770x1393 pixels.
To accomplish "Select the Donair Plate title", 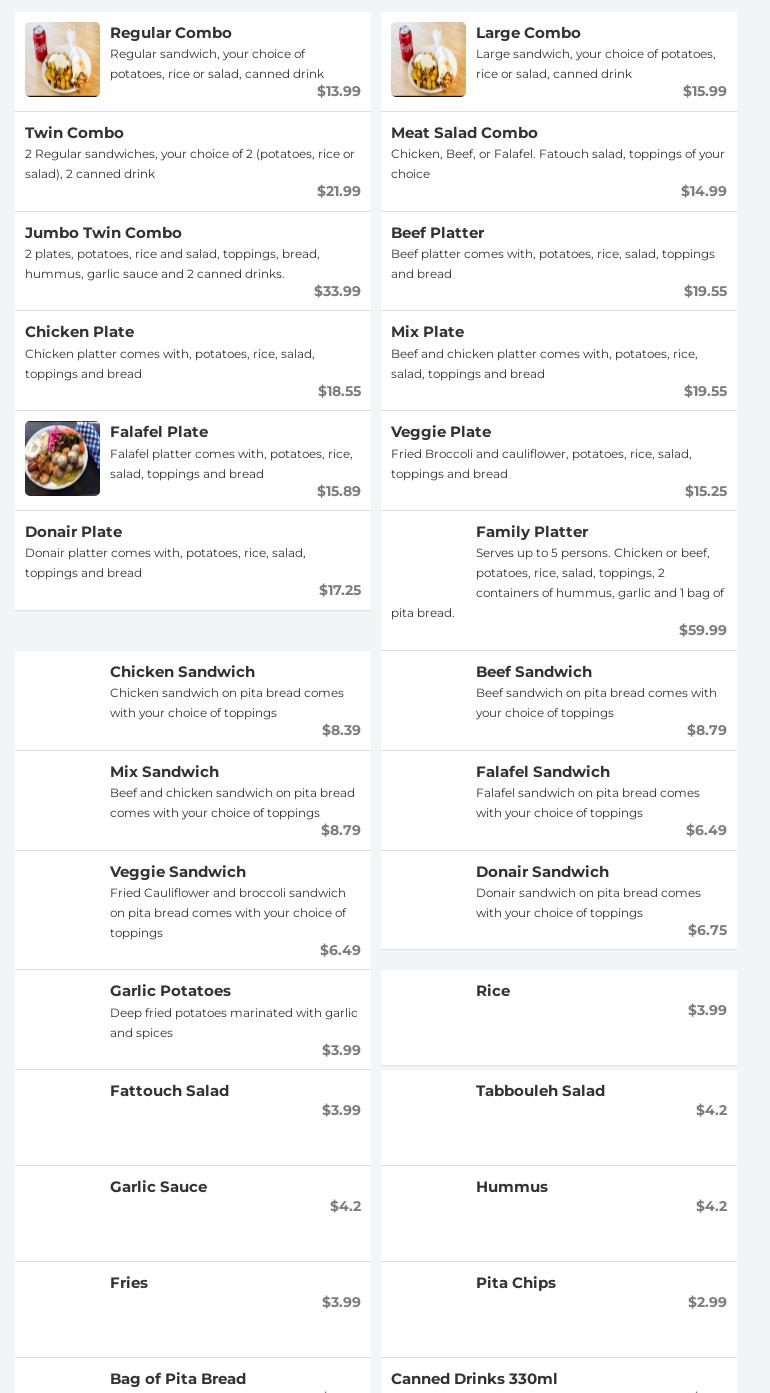I will (73, 532).
